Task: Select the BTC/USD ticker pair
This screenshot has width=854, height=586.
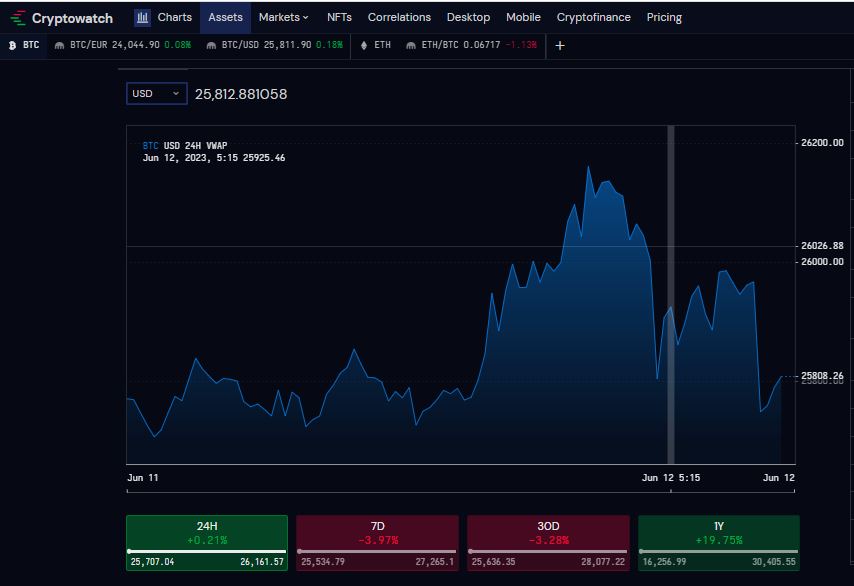Action: coord(274,45)
